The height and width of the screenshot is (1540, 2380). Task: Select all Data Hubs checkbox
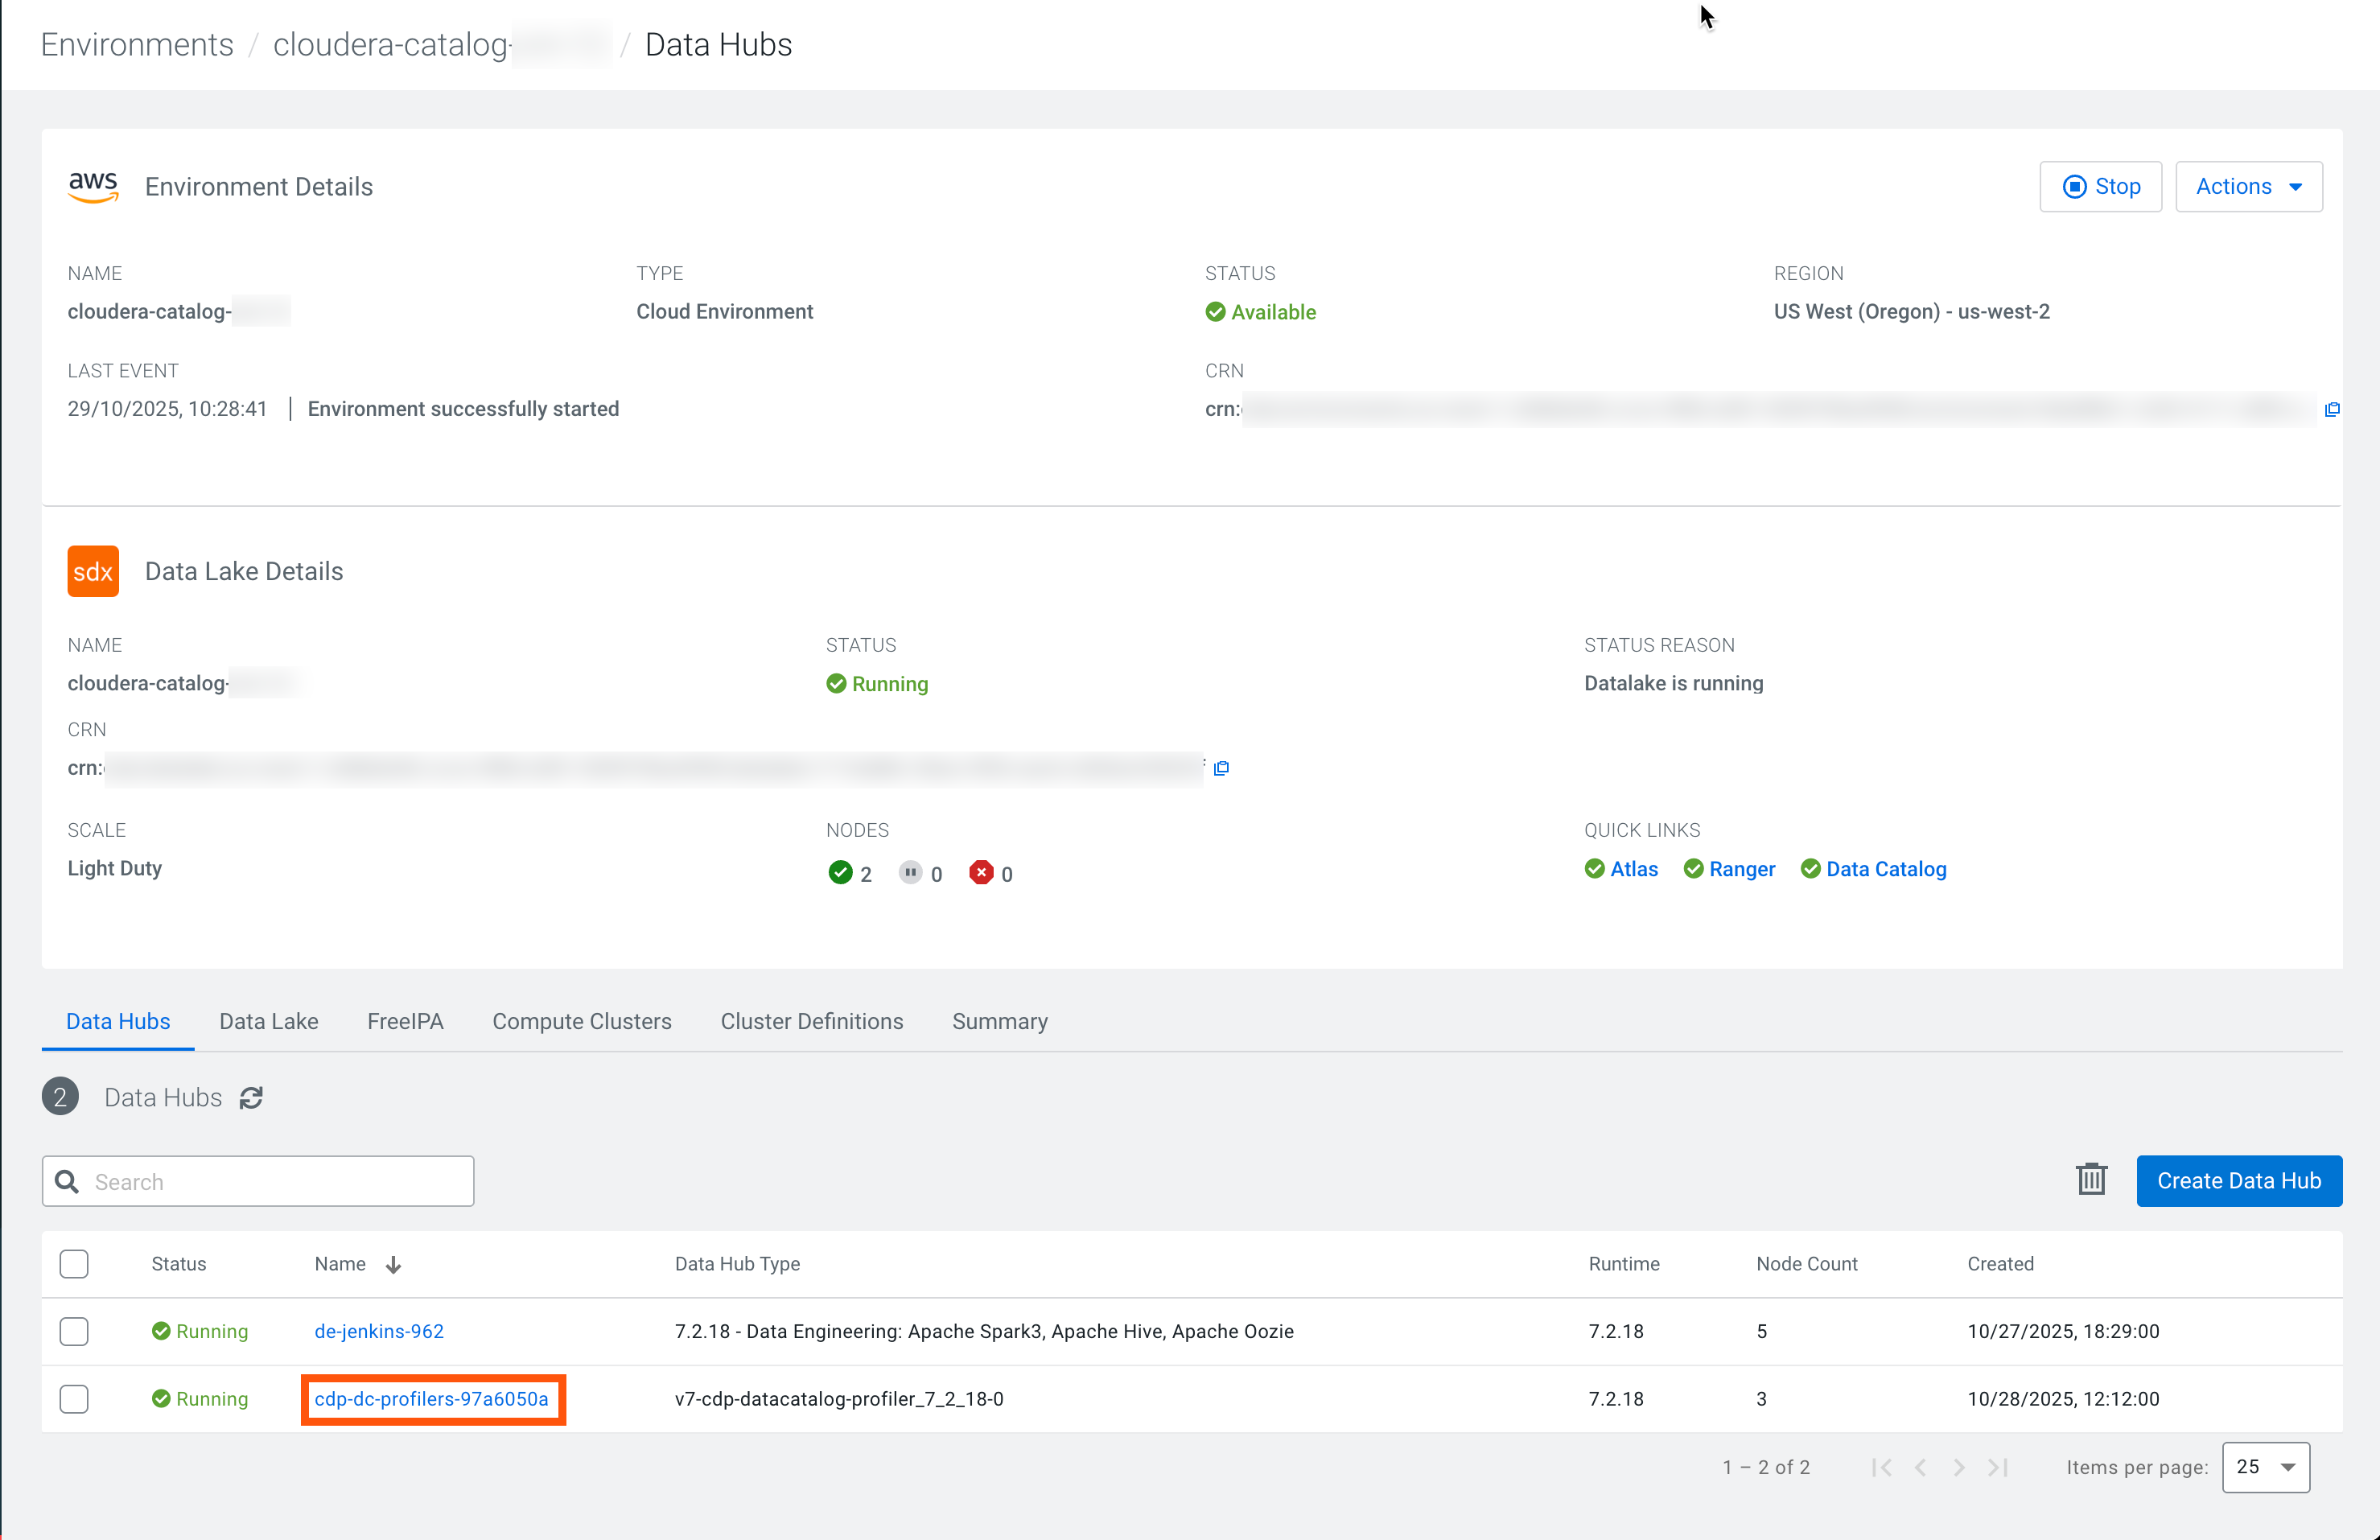point(74,1264)
